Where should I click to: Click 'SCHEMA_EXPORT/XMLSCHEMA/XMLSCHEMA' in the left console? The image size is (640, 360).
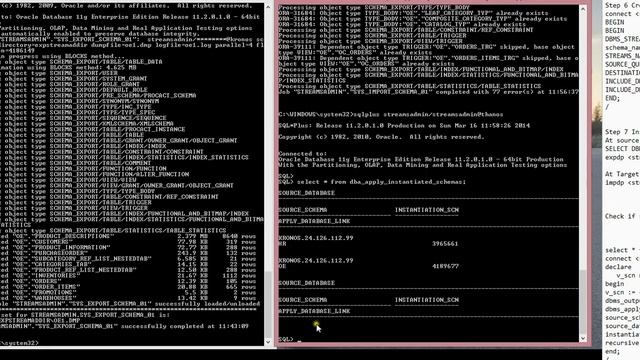tap(112, 123)
